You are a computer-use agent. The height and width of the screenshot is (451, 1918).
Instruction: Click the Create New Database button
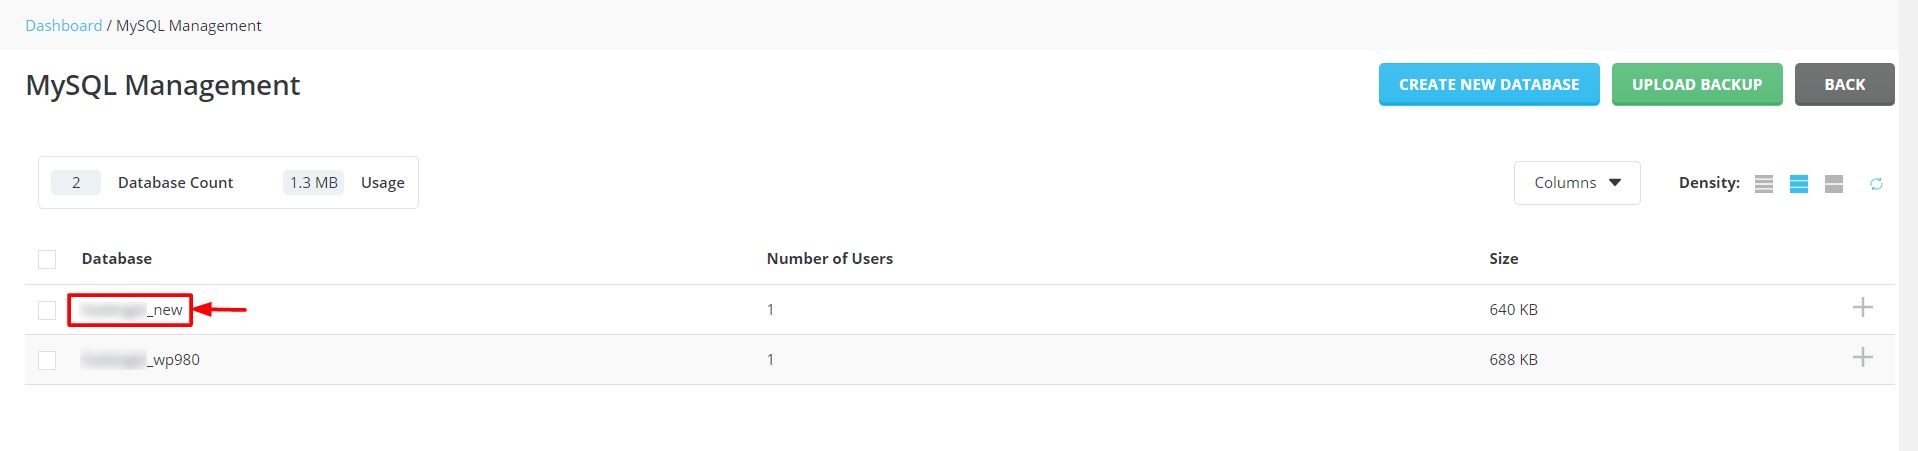[1489, 84]
